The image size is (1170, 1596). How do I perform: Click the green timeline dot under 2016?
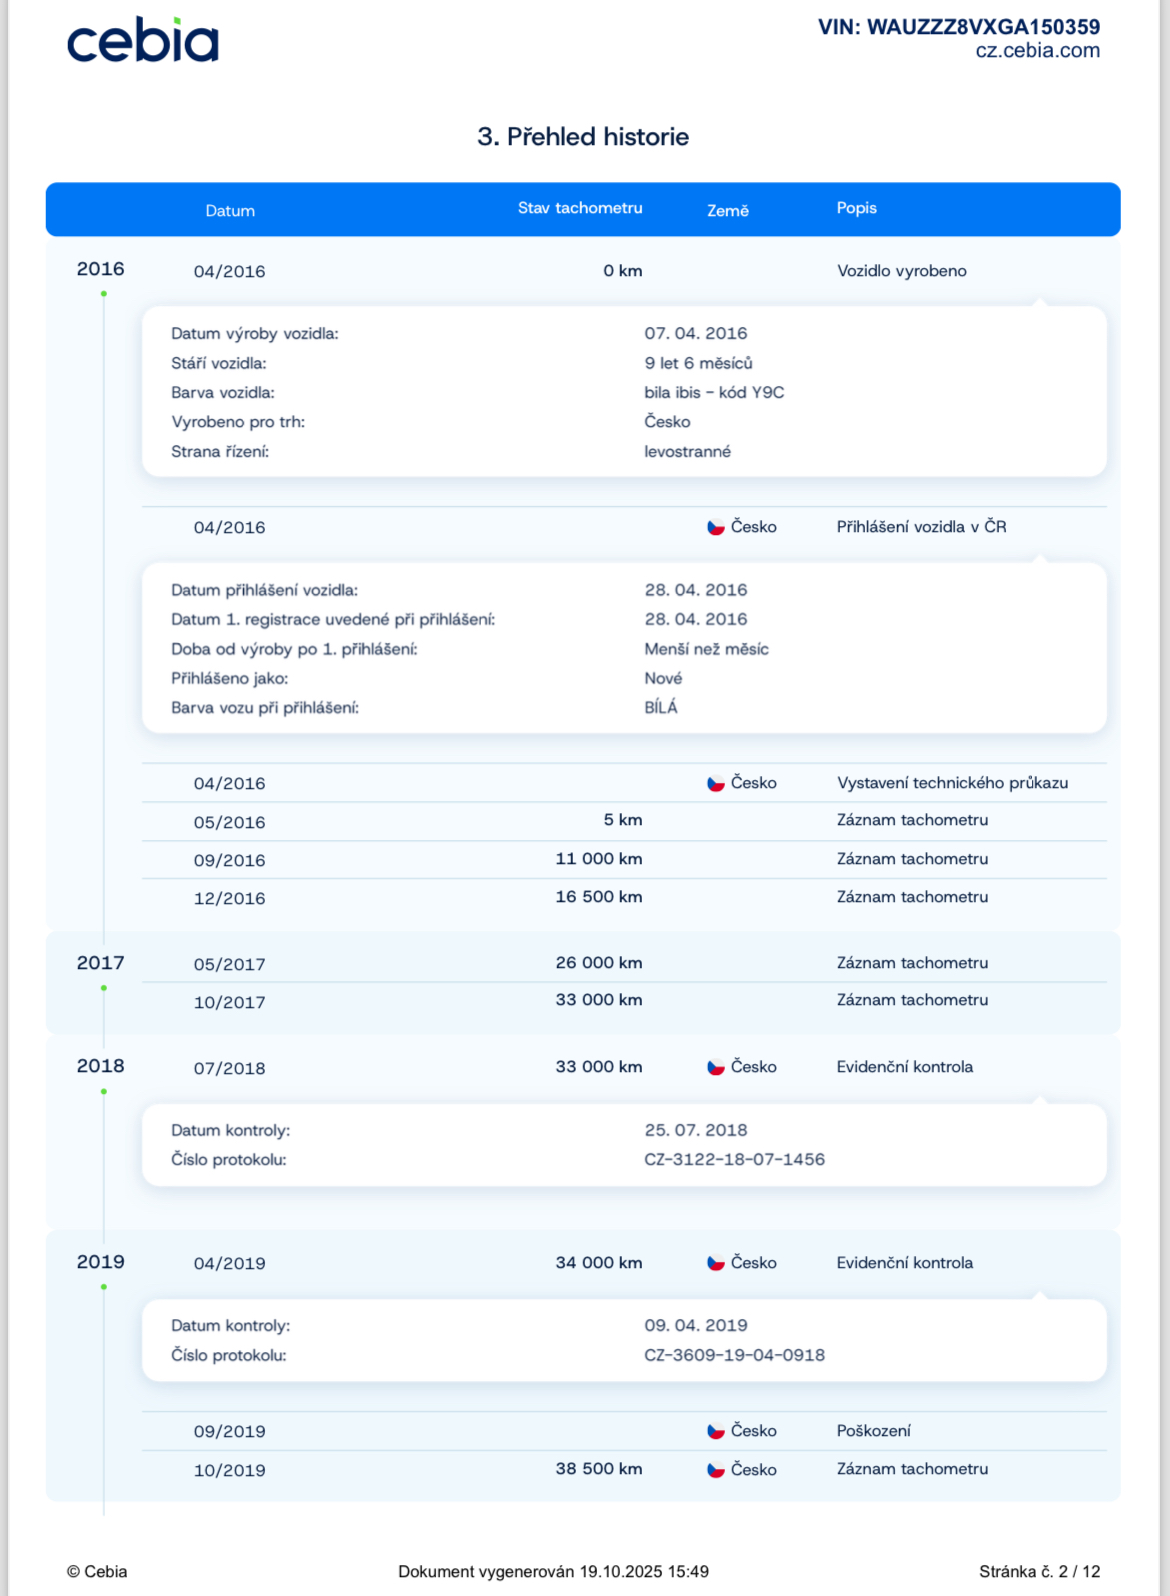click(104, 294)
